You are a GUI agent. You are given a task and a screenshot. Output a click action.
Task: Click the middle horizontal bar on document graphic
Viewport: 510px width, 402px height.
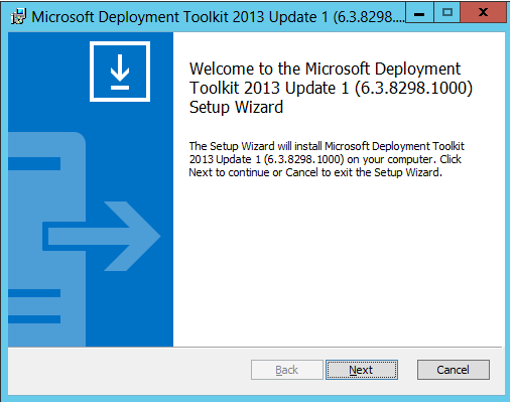(34, 293)
